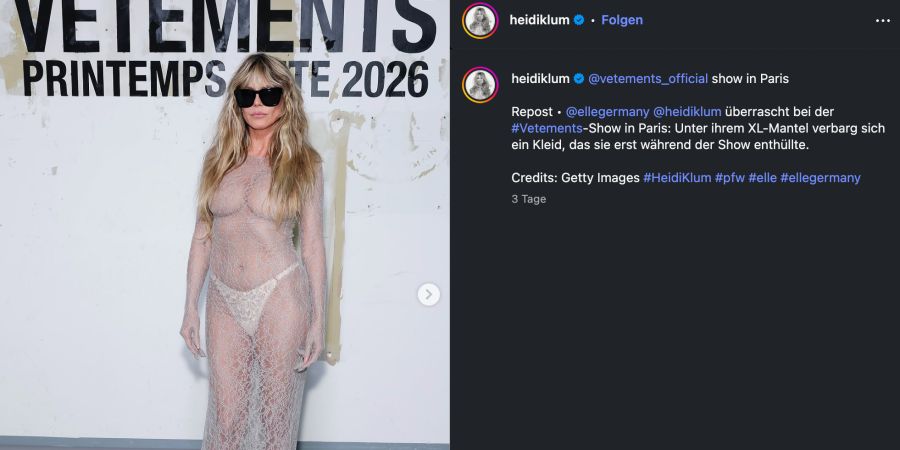The width and height of the screenshot is (900, 450).
Task: Open the standalone #elle hashtag
Action: coord(762,178)
